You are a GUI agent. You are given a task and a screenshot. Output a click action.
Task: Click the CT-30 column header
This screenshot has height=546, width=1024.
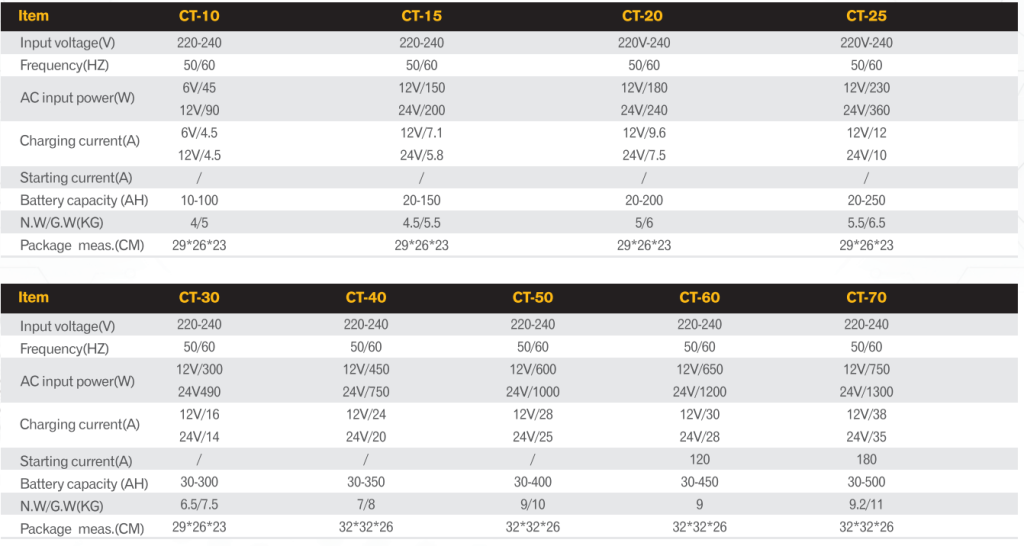199,297
